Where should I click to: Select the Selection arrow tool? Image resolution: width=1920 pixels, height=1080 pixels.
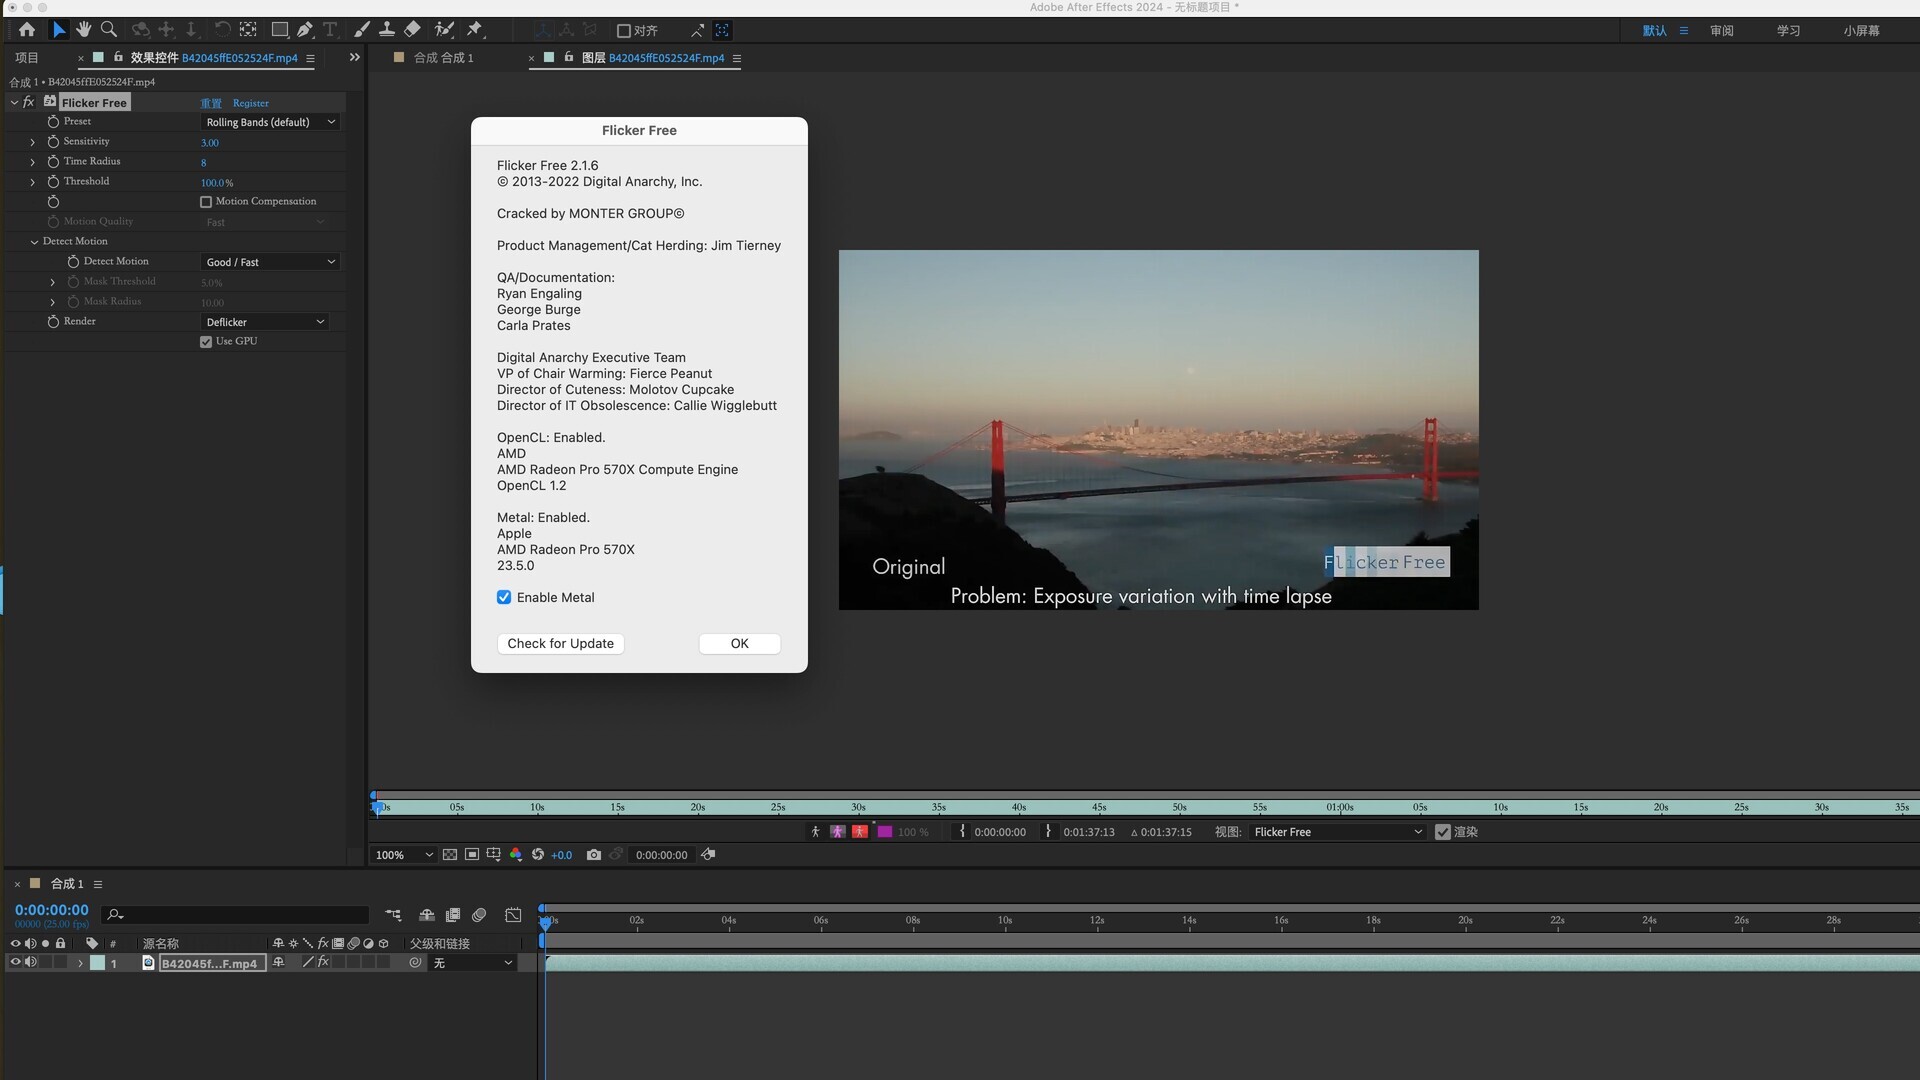pos(59,30)
